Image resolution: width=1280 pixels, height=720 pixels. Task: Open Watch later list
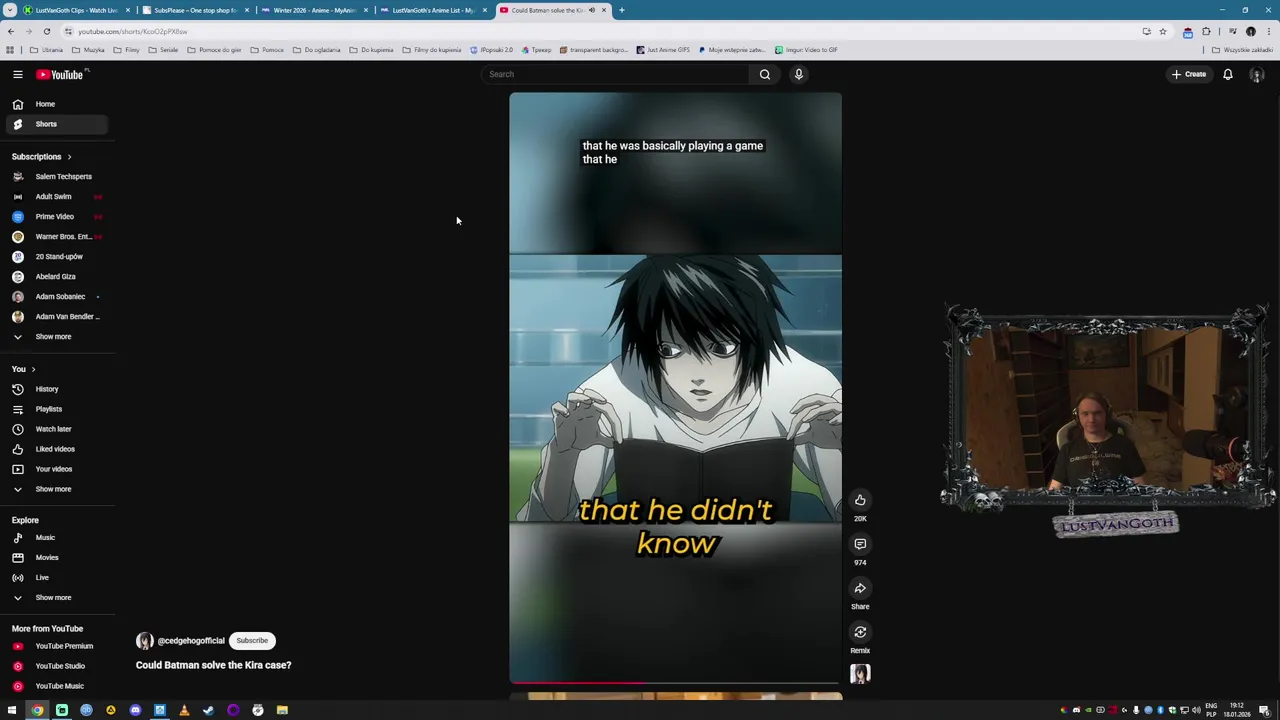(x=56, y=429)
